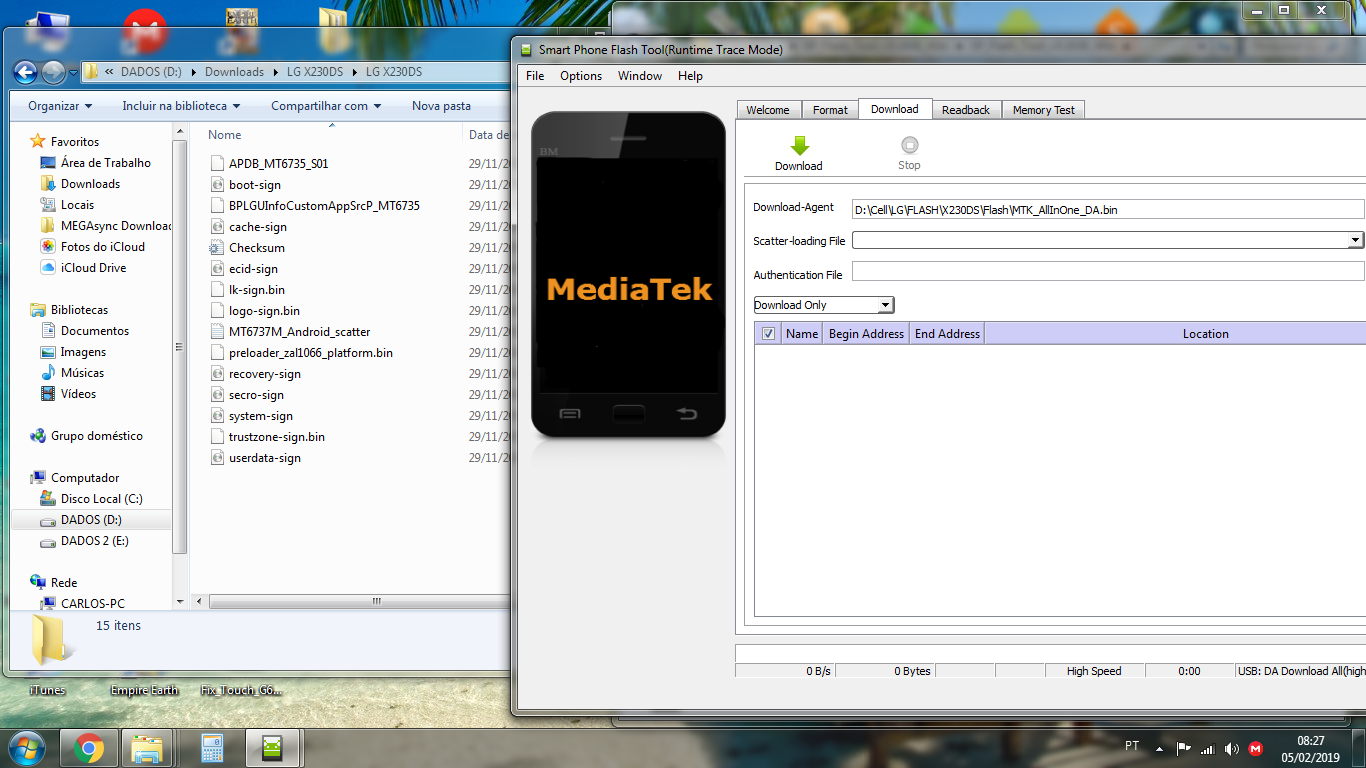Select Grupo doméstico in navigation pane
Screen dimensions: 1366x768
pyautogui.click(x=96, y=436)
